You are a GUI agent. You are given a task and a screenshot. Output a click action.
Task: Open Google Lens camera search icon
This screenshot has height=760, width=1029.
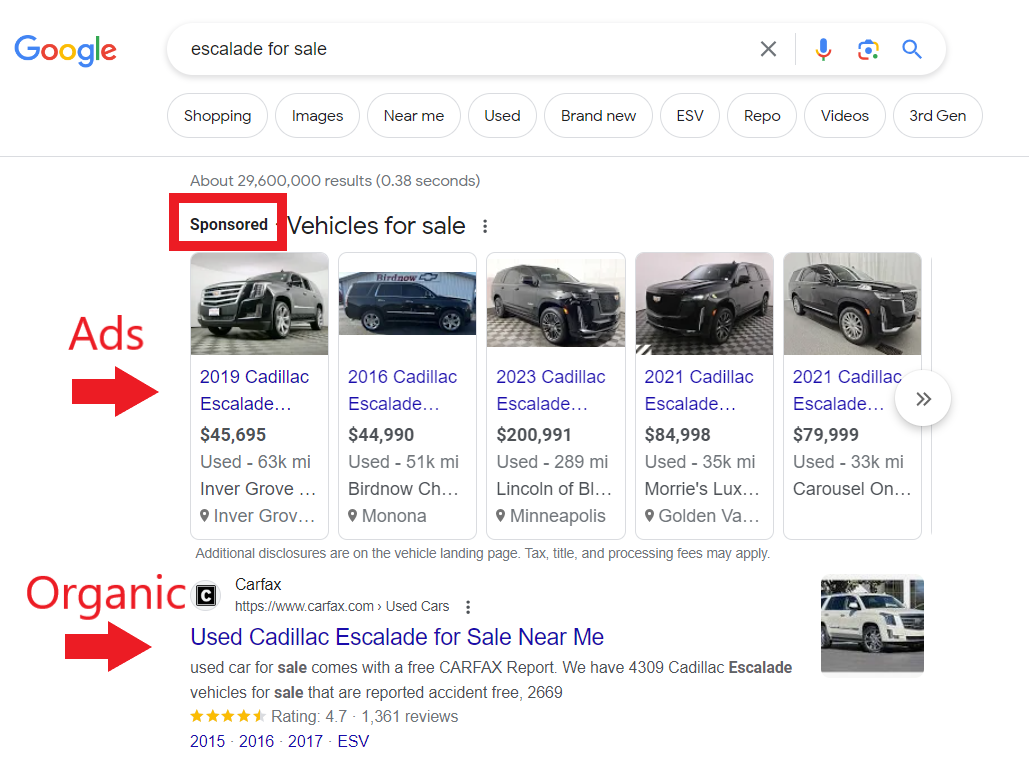(868, 49)
